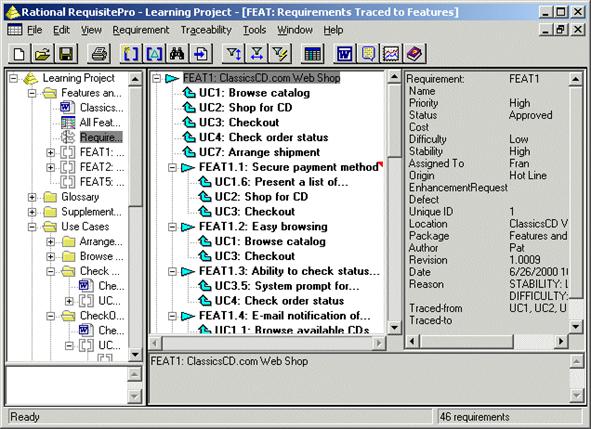
Task: Click the Origin value Hot Line
Action: pyautogui.click(x=528, y=175)
